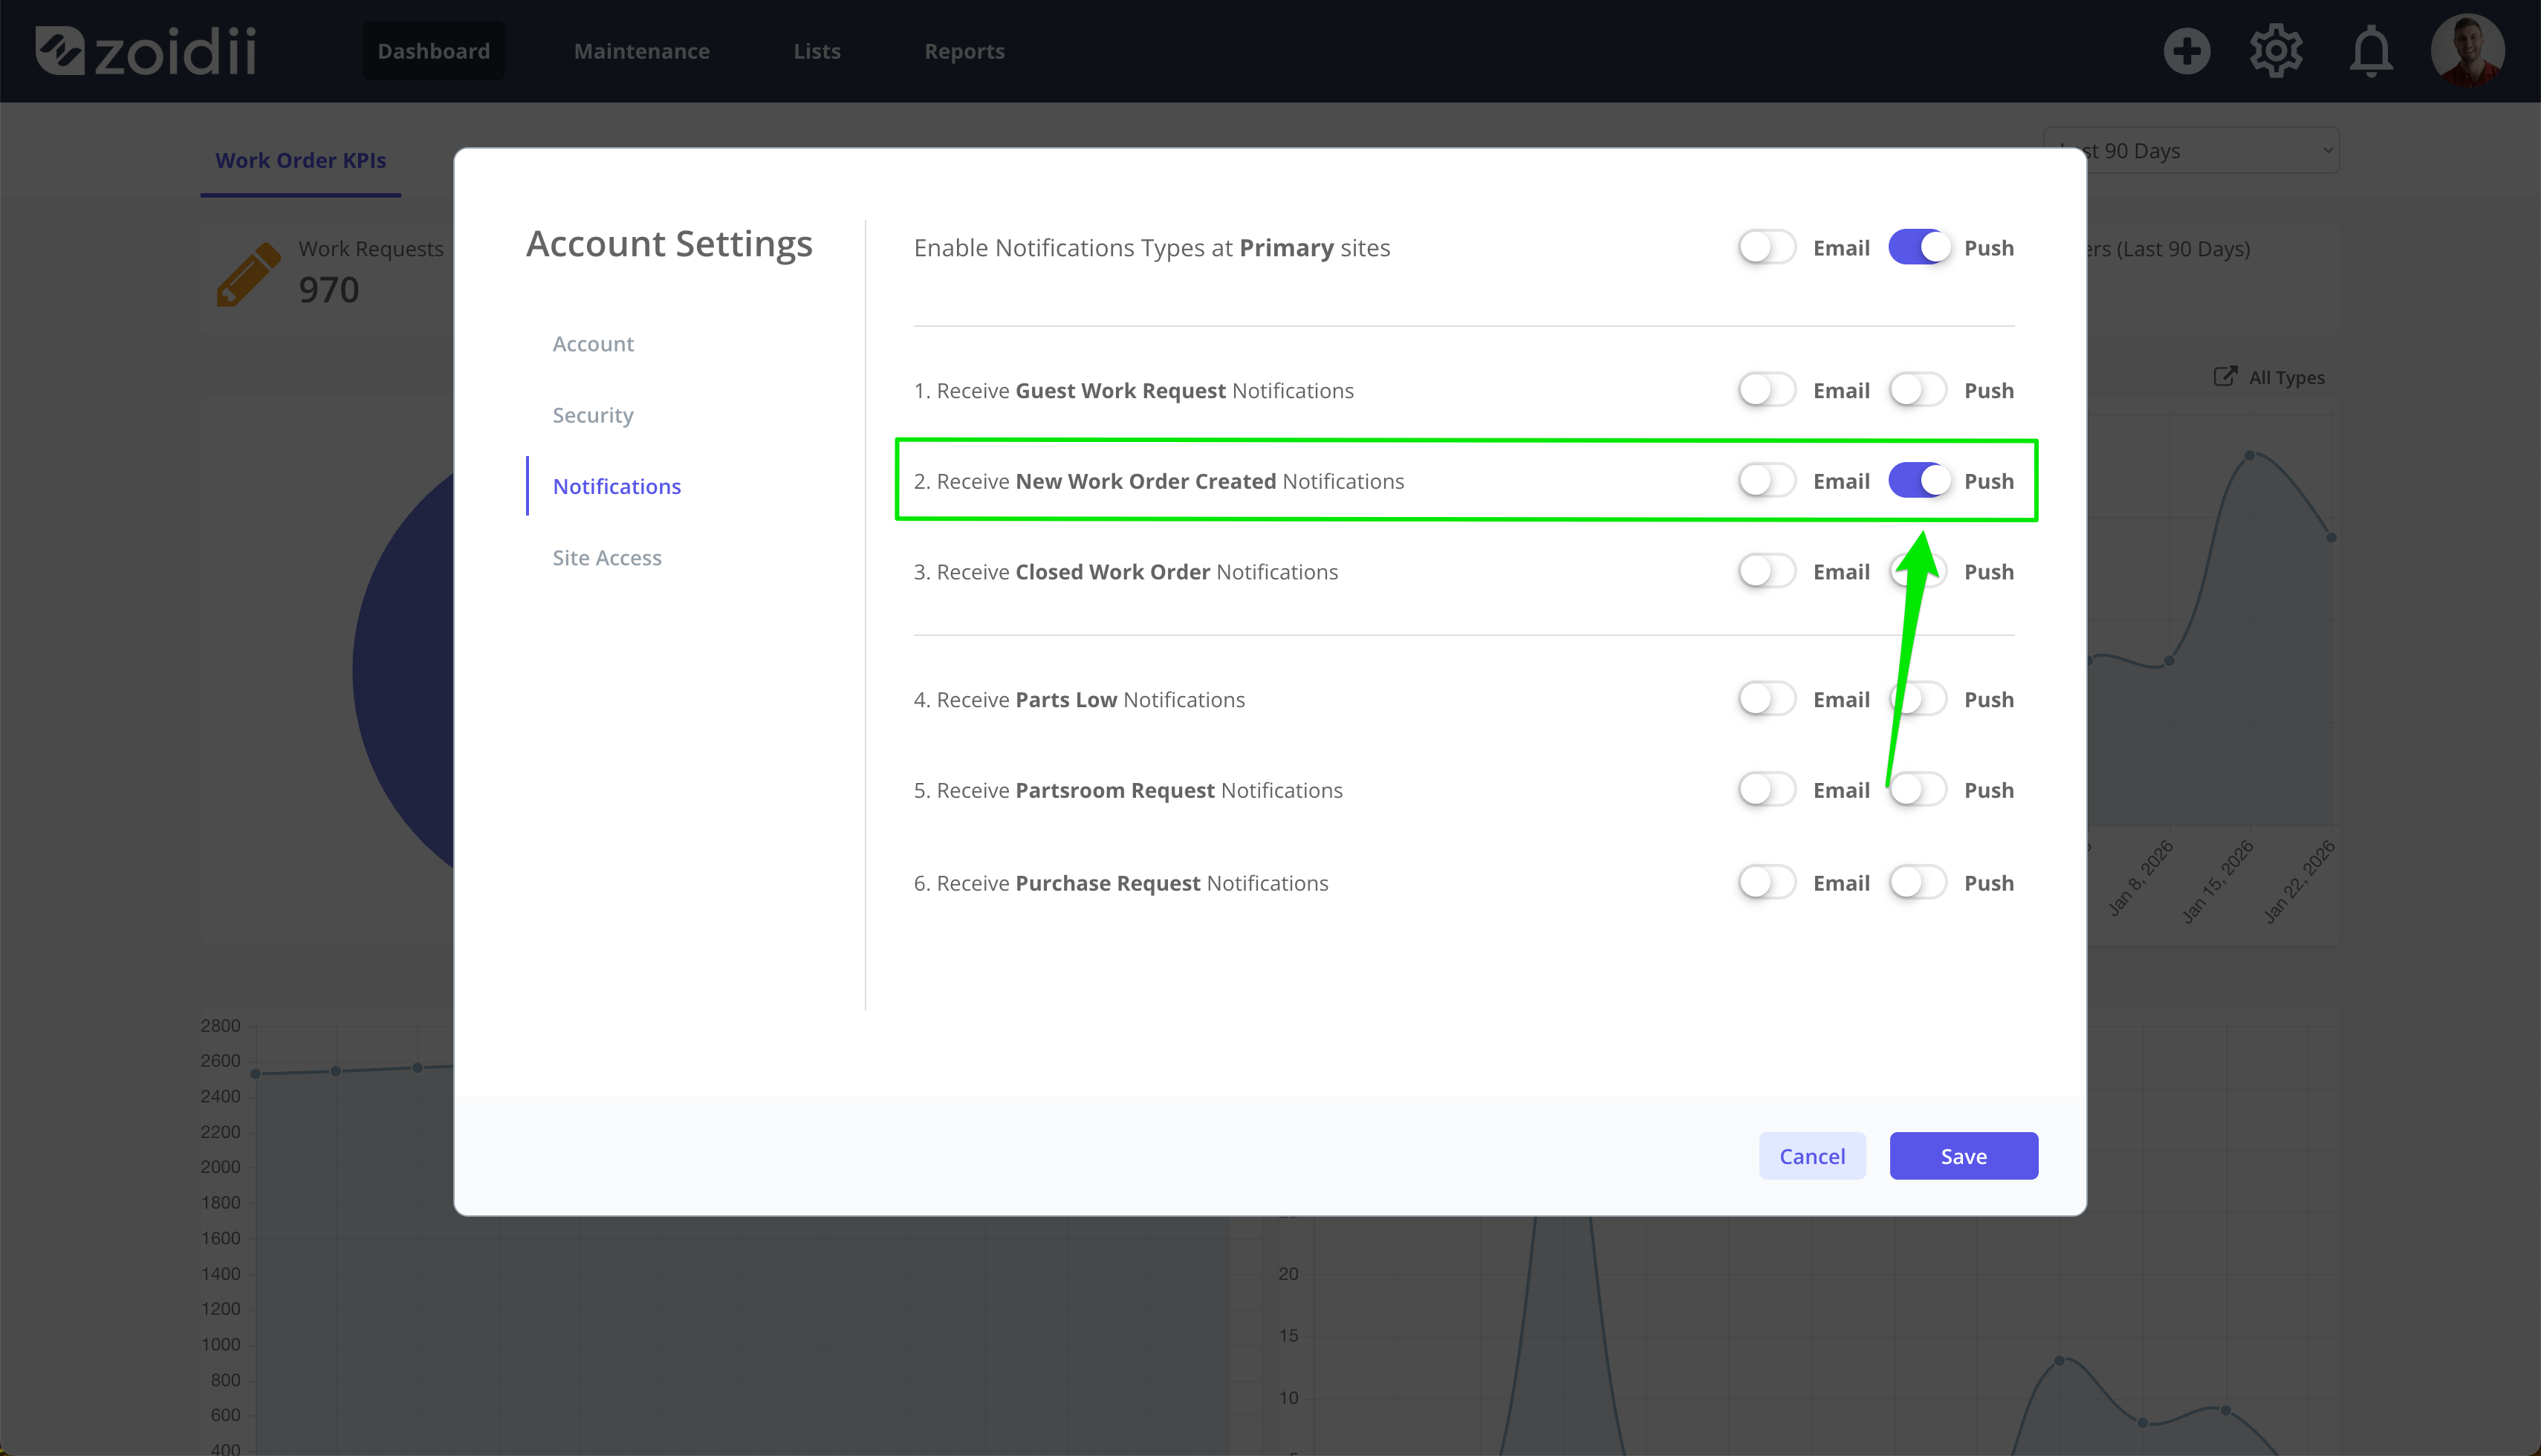2541x1456 pixels.
Task: Expand the Last 90 Days dropdown
Action: pyautogui.click(x=2192, y=151)
